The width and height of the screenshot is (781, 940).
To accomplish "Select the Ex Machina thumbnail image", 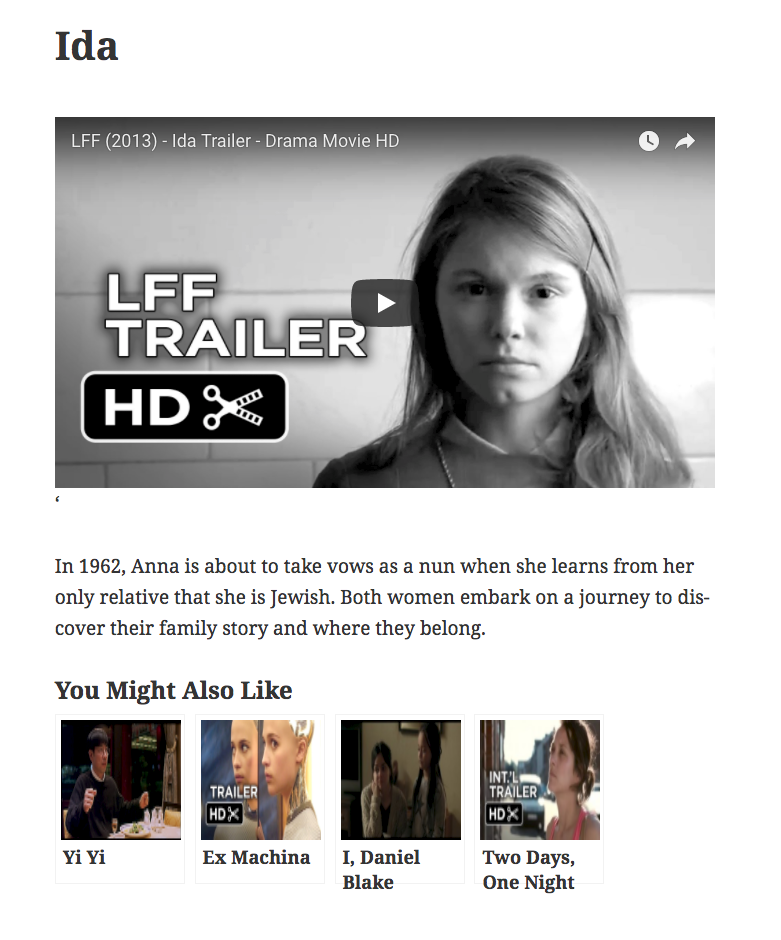I will click(x=261, y=779).
